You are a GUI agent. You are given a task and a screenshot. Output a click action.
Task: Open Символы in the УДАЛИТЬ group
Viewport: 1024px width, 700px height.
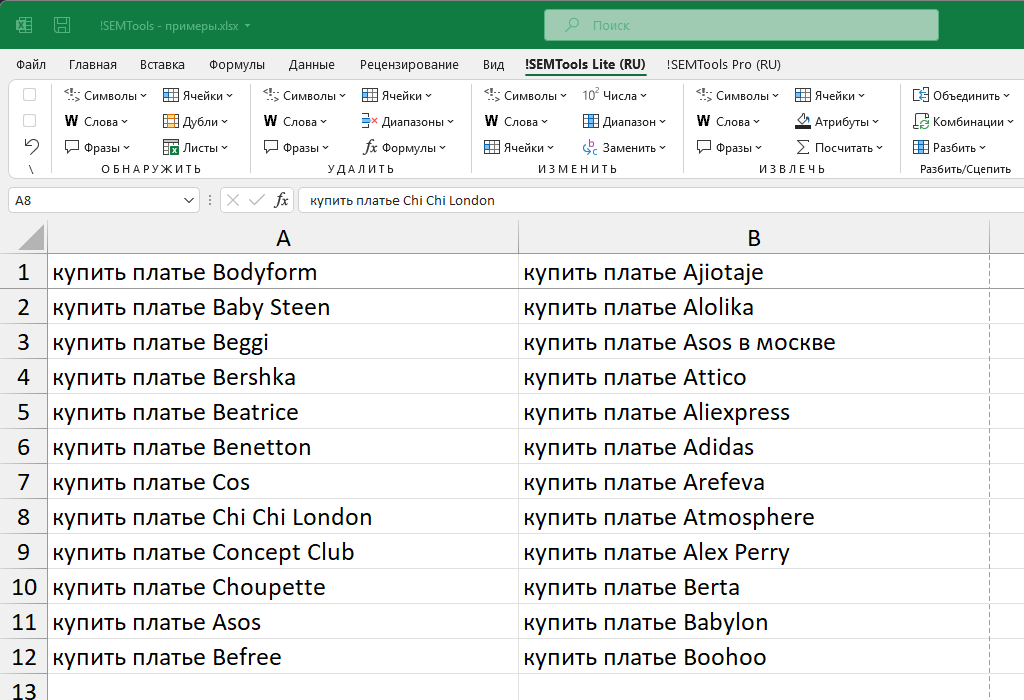tap(304, 95)
